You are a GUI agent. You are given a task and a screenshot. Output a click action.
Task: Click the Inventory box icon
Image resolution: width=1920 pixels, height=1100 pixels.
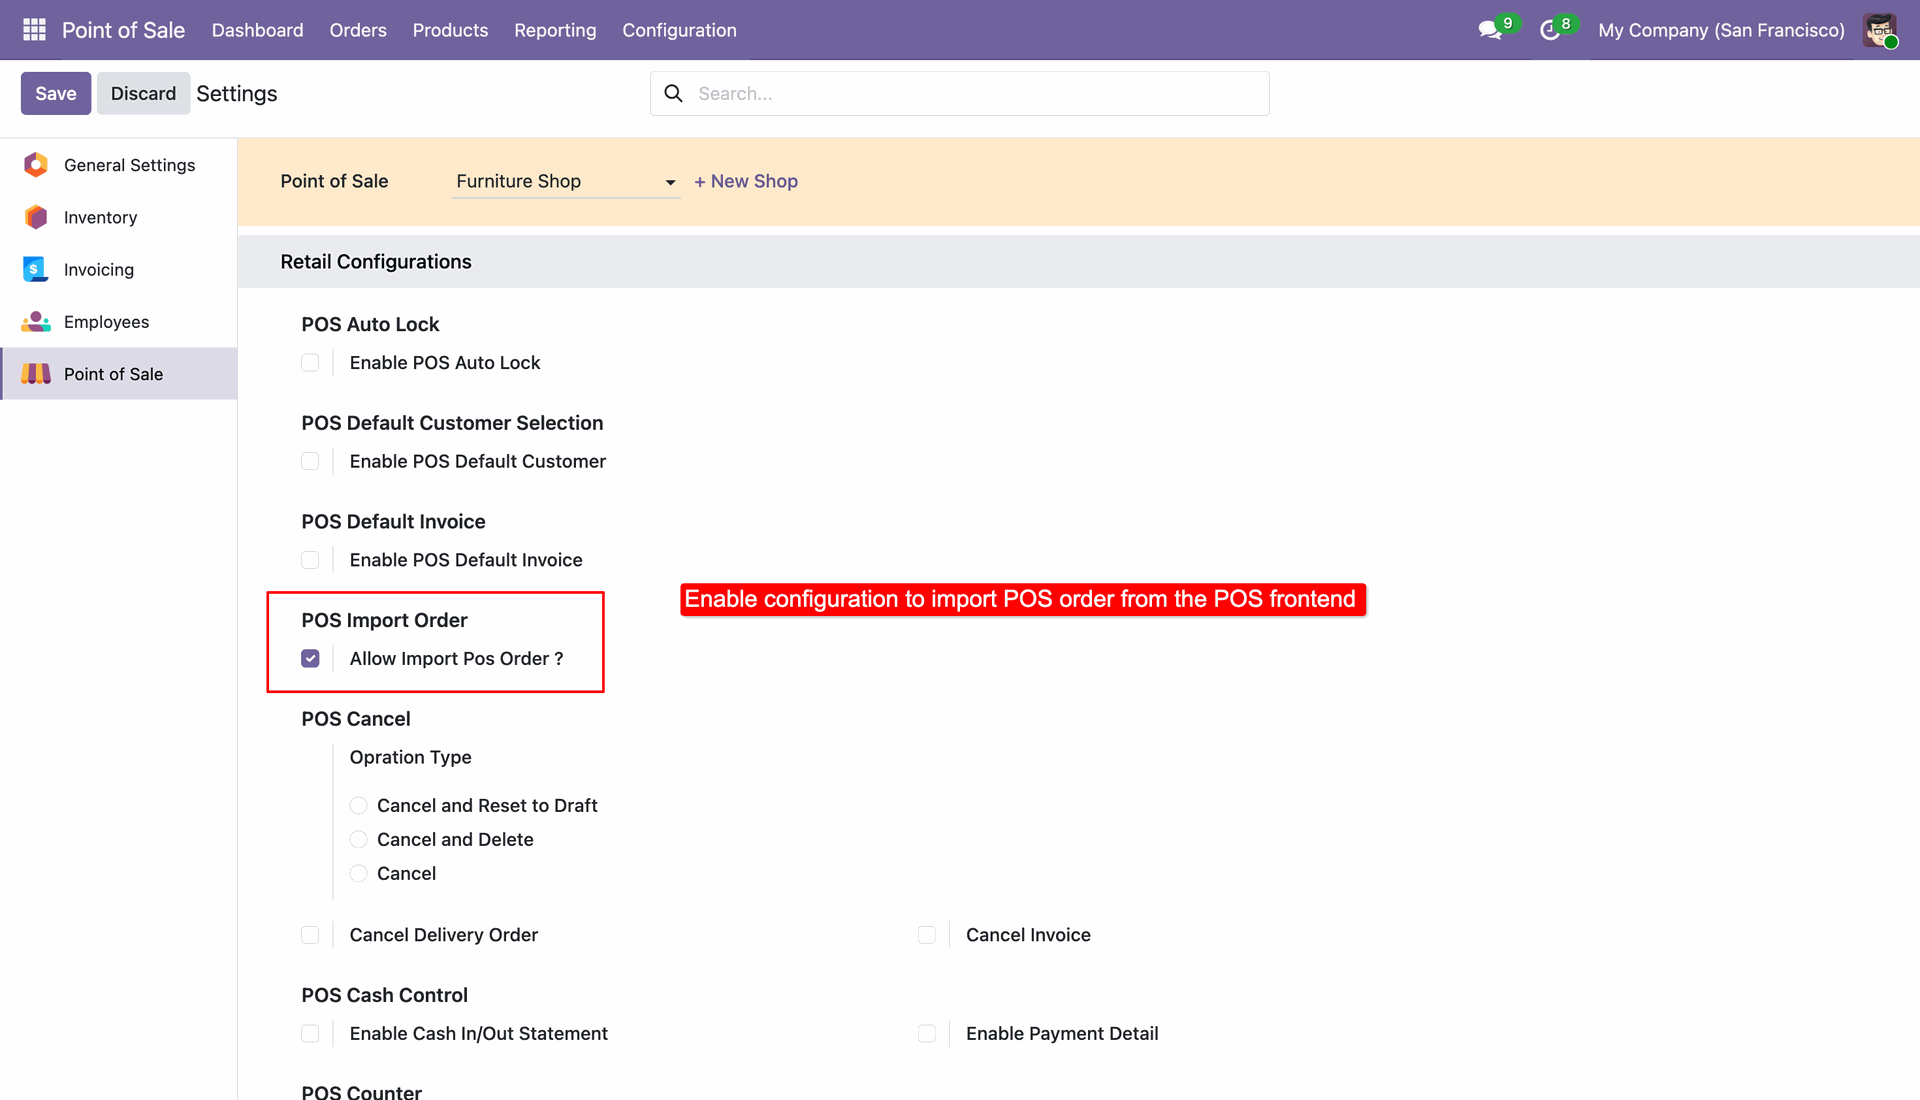tap(36, 217)
